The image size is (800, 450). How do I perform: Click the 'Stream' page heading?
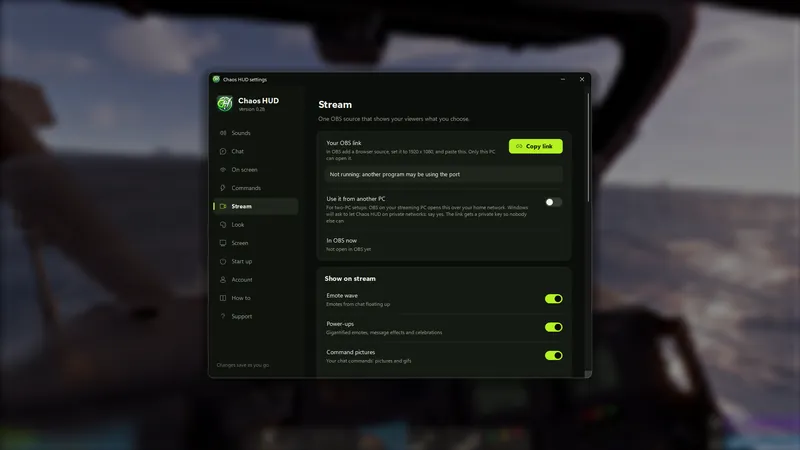[x=335, y=105]
